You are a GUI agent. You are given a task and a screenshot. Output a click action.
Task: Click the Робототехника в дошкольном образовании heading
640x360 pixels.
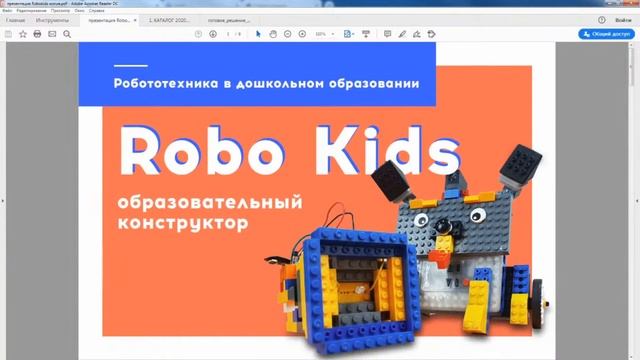point(267,83)
